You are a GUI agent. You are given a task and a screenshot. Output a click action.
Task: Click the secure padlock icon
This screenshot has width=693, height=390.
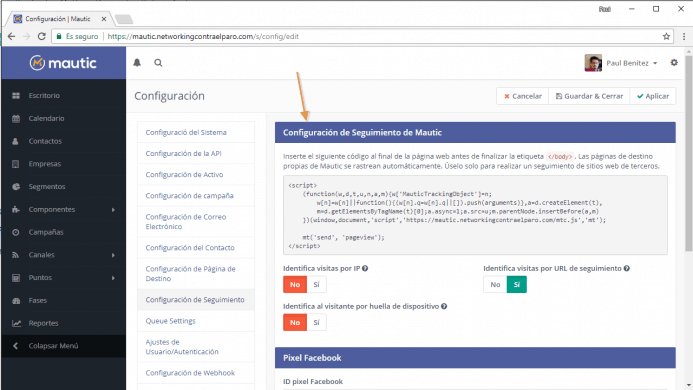tap(59, 37)
